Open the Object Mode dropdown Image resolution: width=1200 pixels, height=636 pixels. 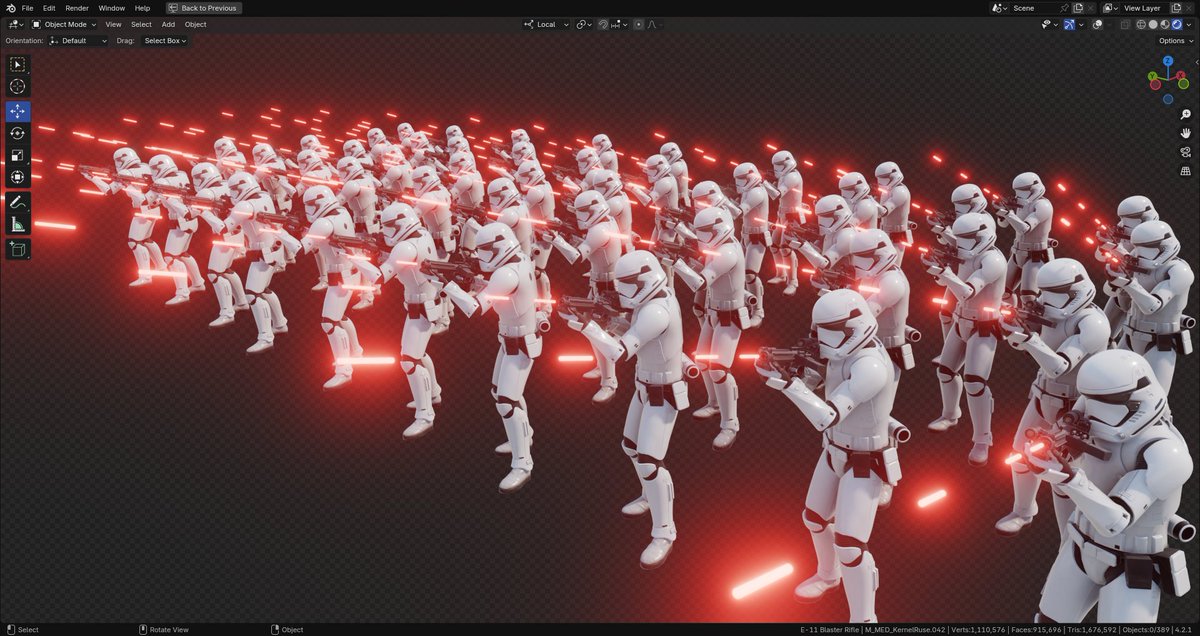pos(64,24)
